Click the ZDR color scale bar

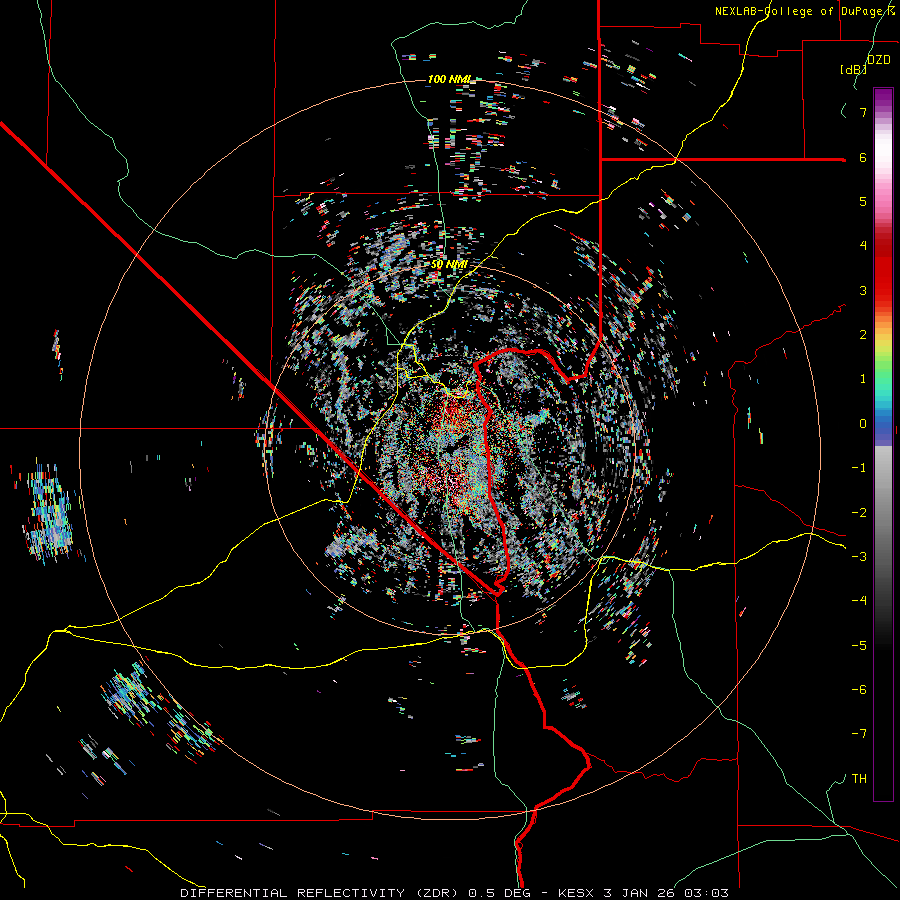pyautogui.click(x=883, y=444)
